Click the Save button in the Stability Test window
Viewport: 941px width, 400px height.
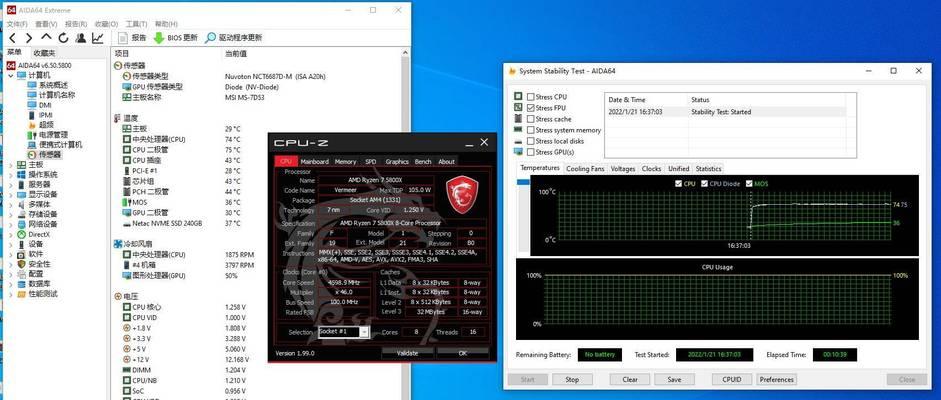[x=674, y=380]
